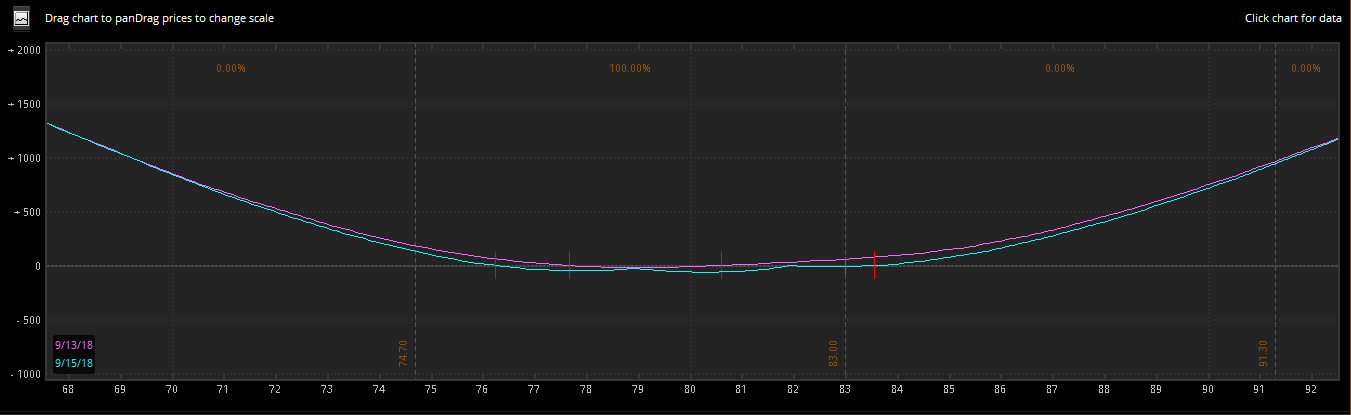
Task: Click price 68 on the horizontal axis
Action: [68, 390]
